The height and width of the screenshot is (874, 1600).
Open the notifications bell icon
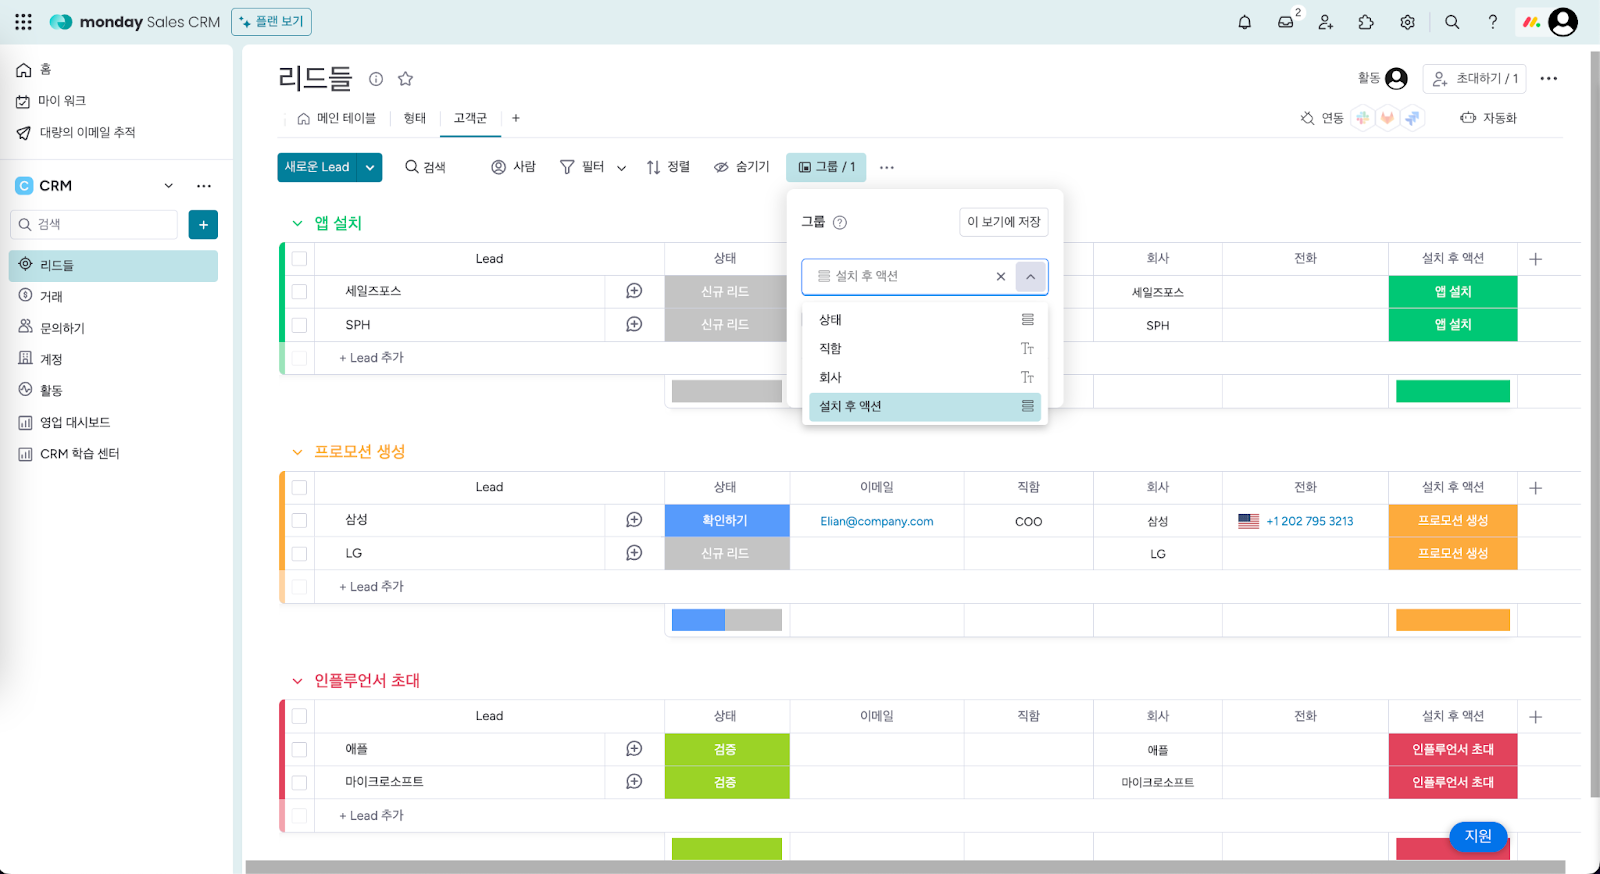(x=1244, y=22)
